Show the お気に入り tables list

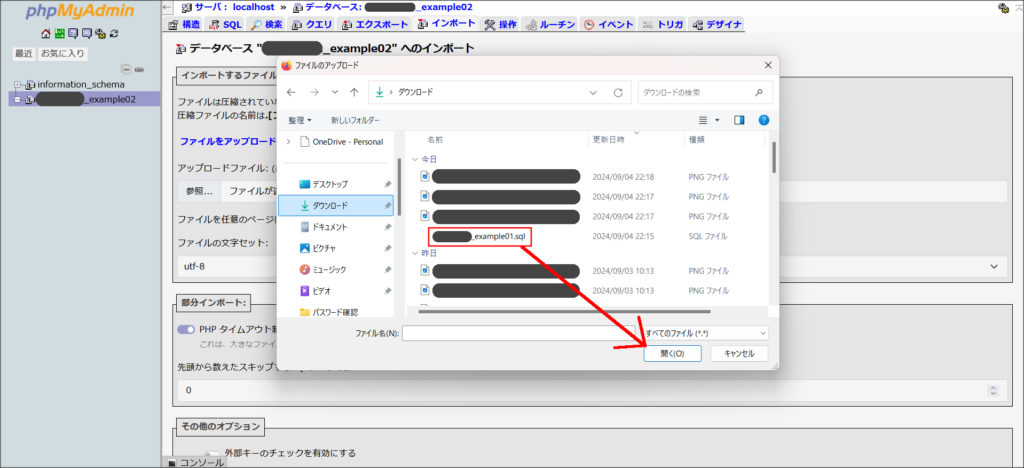pos(63,54)
